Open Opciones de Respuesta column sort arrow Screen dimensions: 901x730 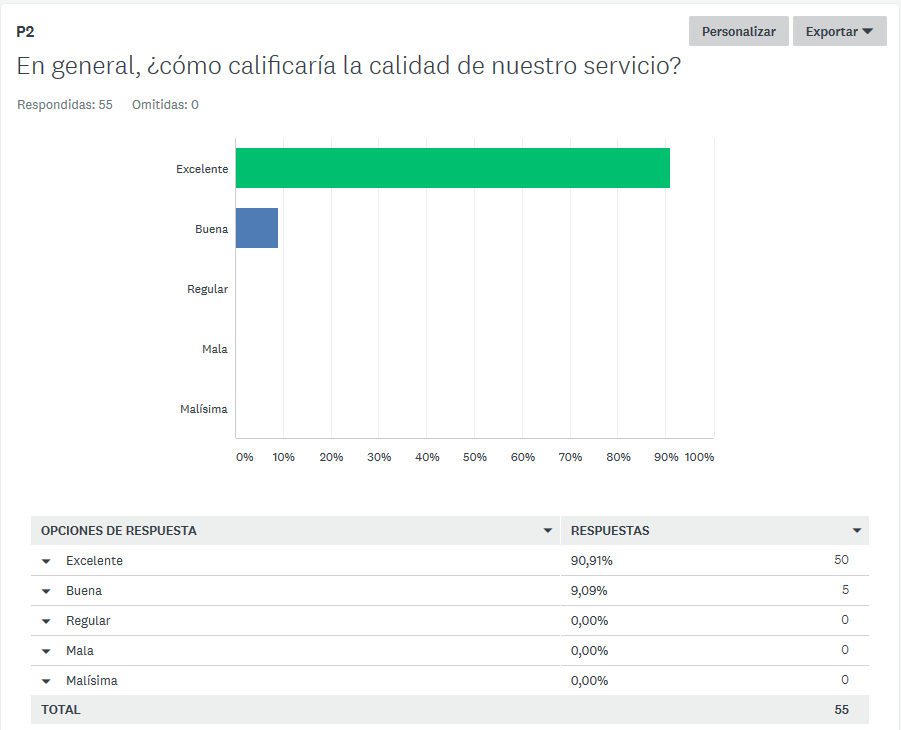click(x=547, y=531)
